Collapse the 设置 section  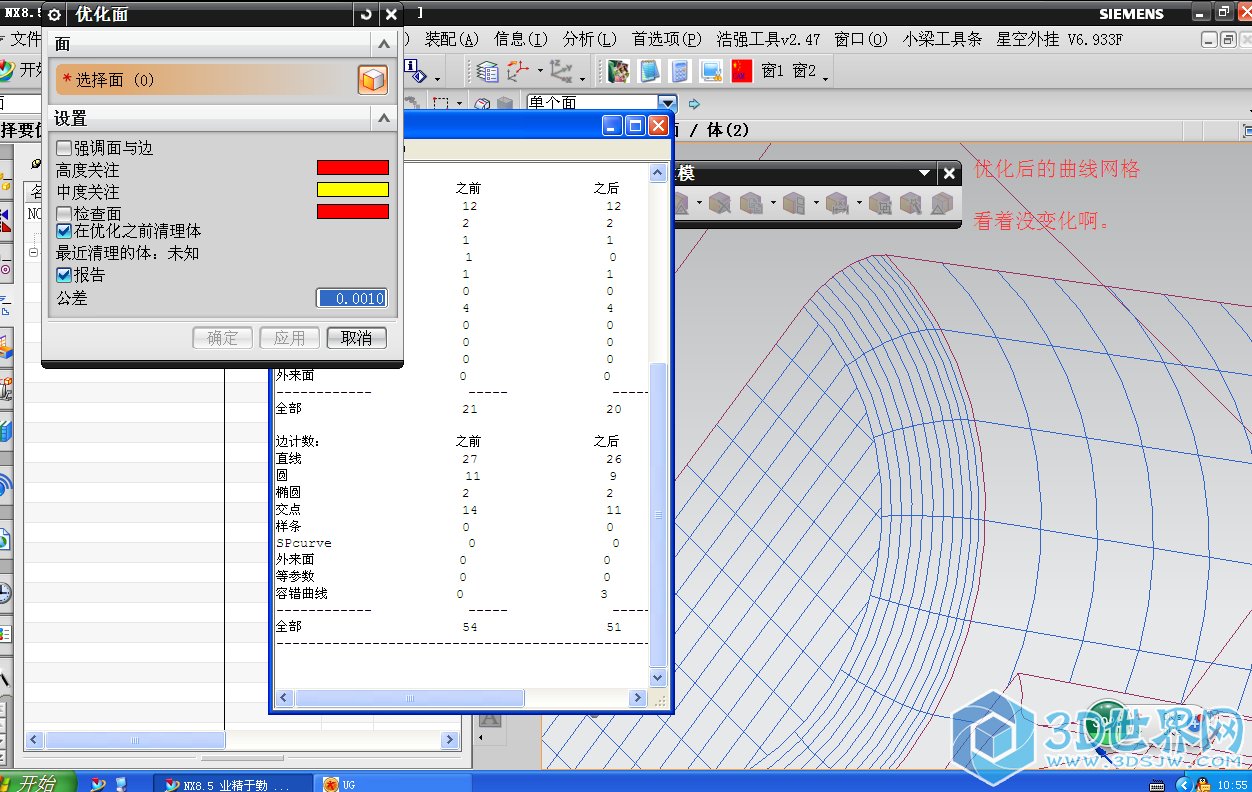point(383,119)
